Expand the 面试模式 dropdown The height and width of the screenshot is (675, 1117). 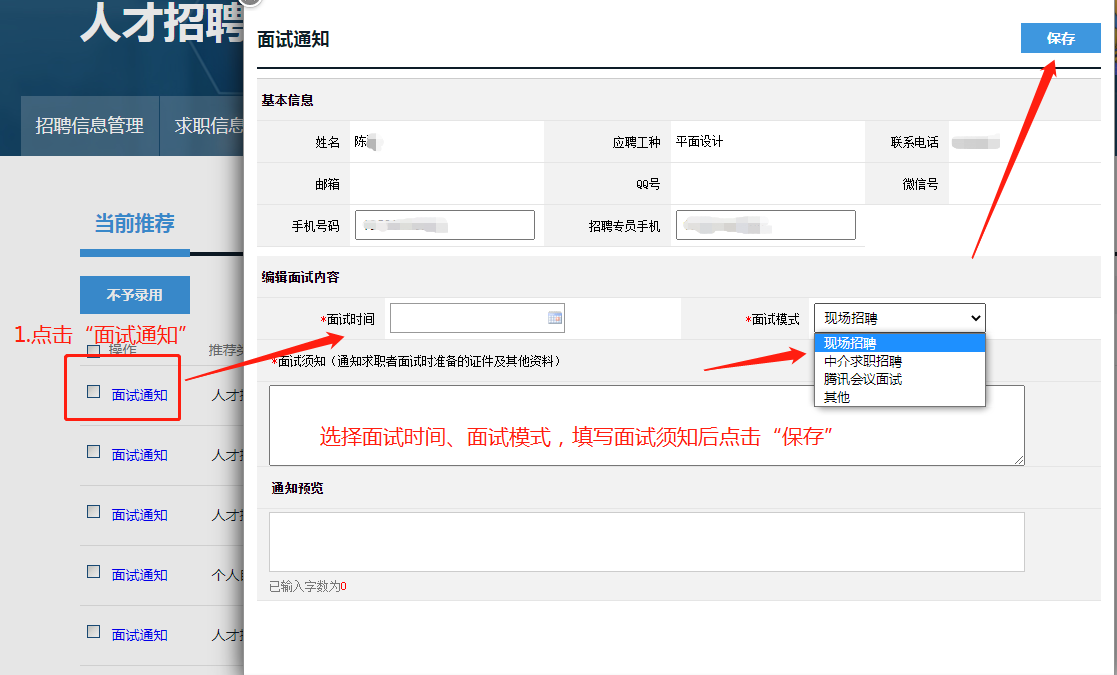(899, 318)
